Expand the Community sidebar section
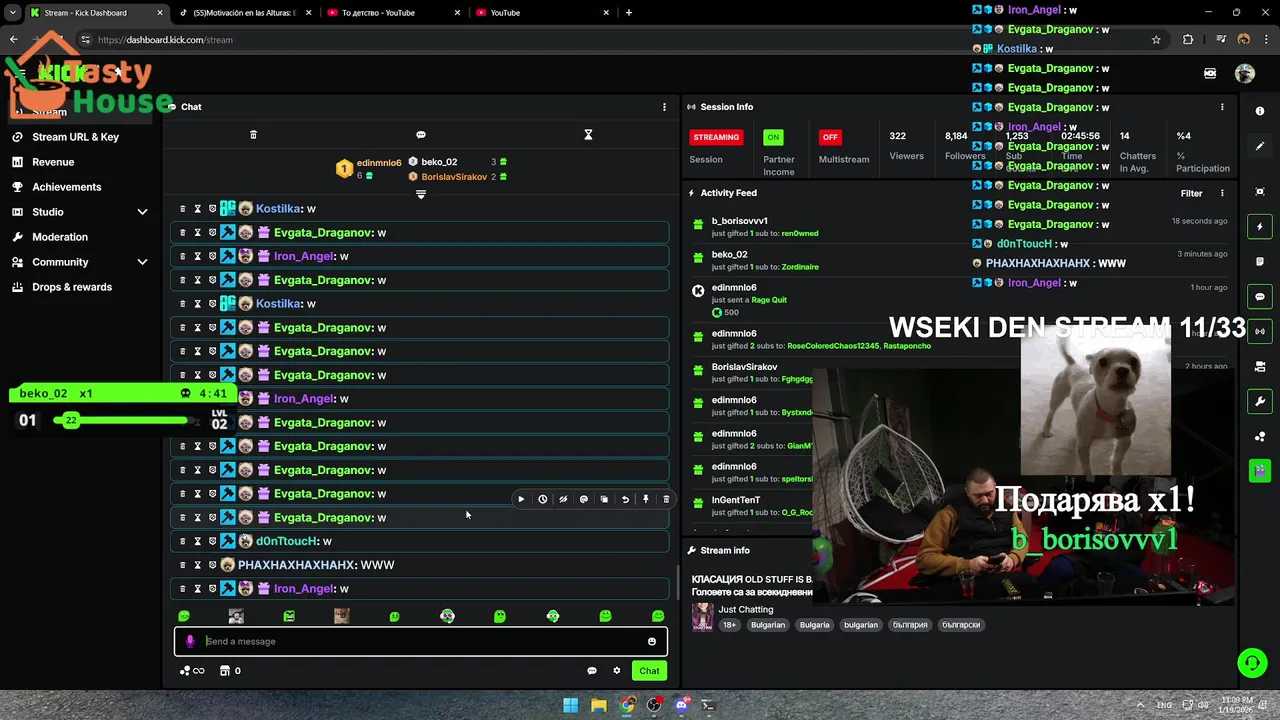Viewport: 1280px width, 720px height. [x=142, y=262]
